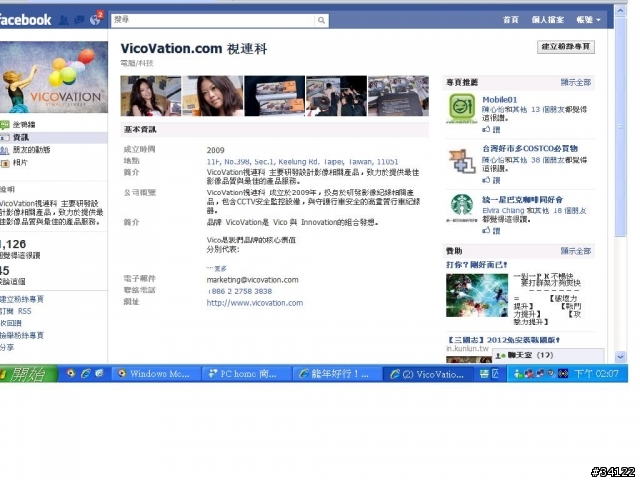Click the Mobile01 page logo

pyautogui.click(x=462, y=108)
